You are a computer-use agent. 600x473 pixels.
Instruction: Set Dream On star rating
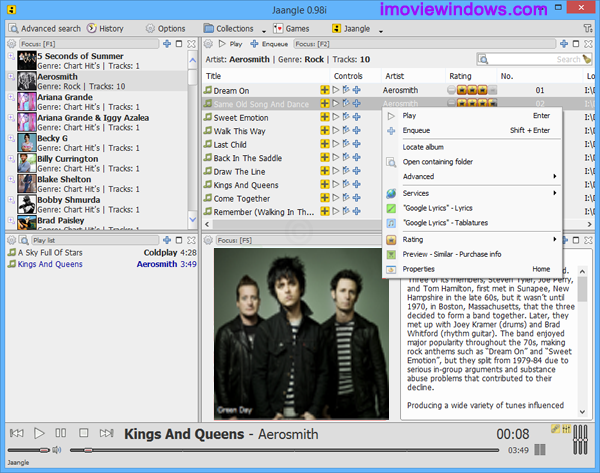(472, 90)
